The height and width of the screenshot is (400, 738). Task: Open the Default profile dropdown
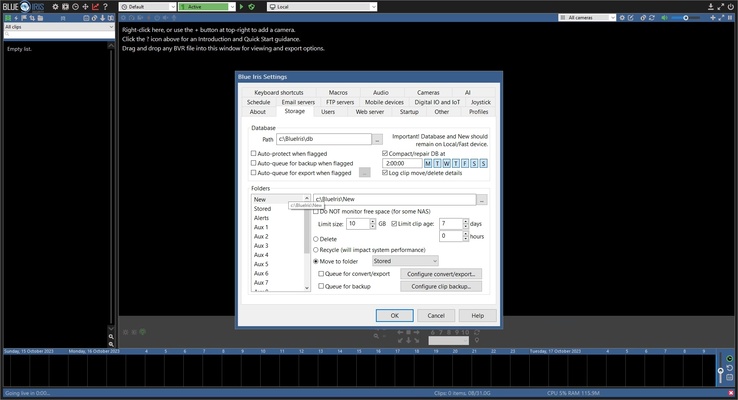[x=148, y=7]
